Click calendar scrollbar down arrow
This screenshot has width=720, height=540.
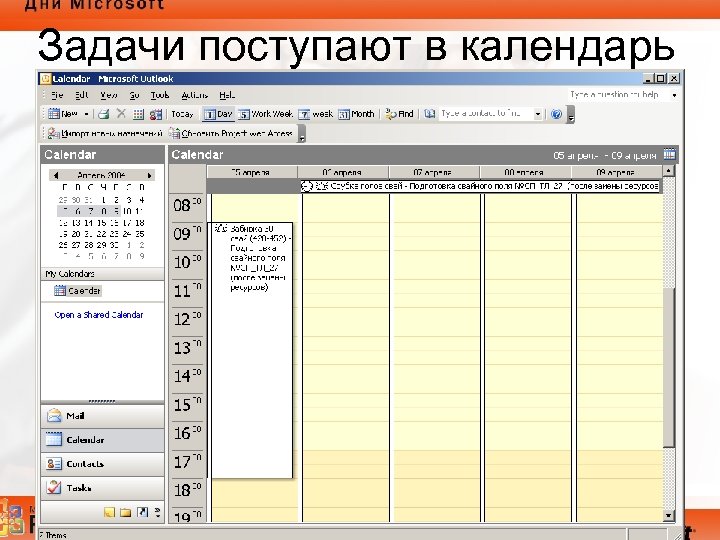click(669, 516)
